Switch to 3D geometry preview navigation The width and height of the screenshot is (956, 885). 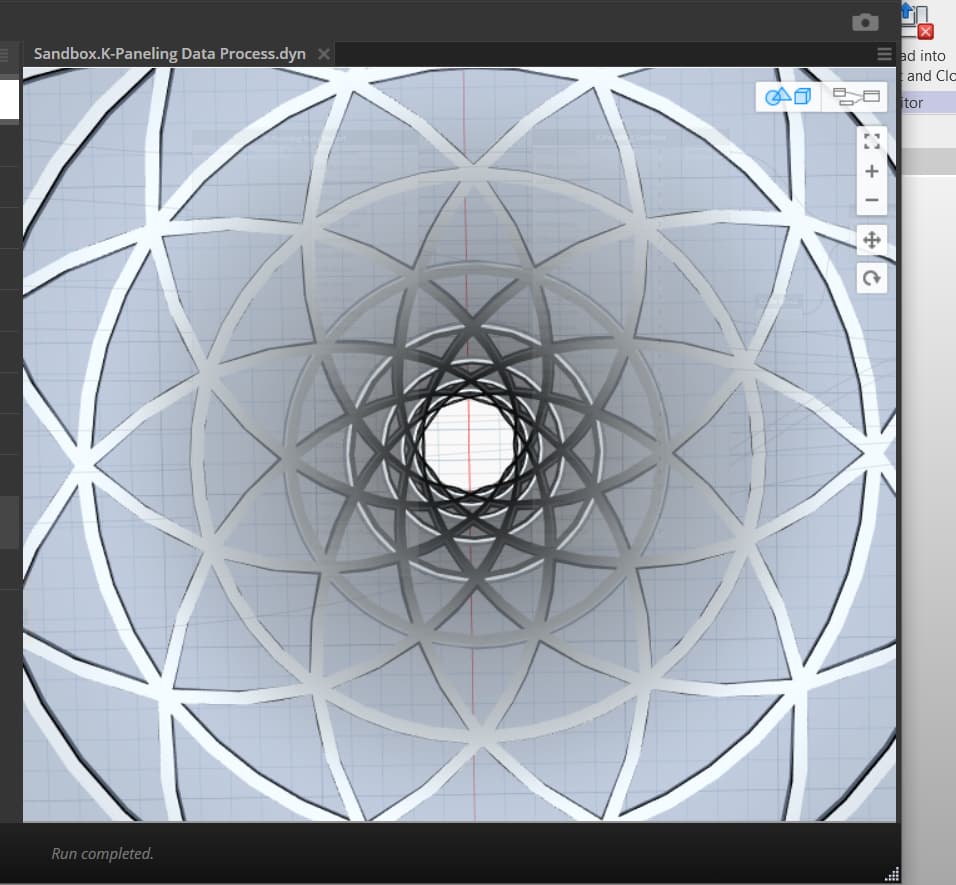pos(788,96)
